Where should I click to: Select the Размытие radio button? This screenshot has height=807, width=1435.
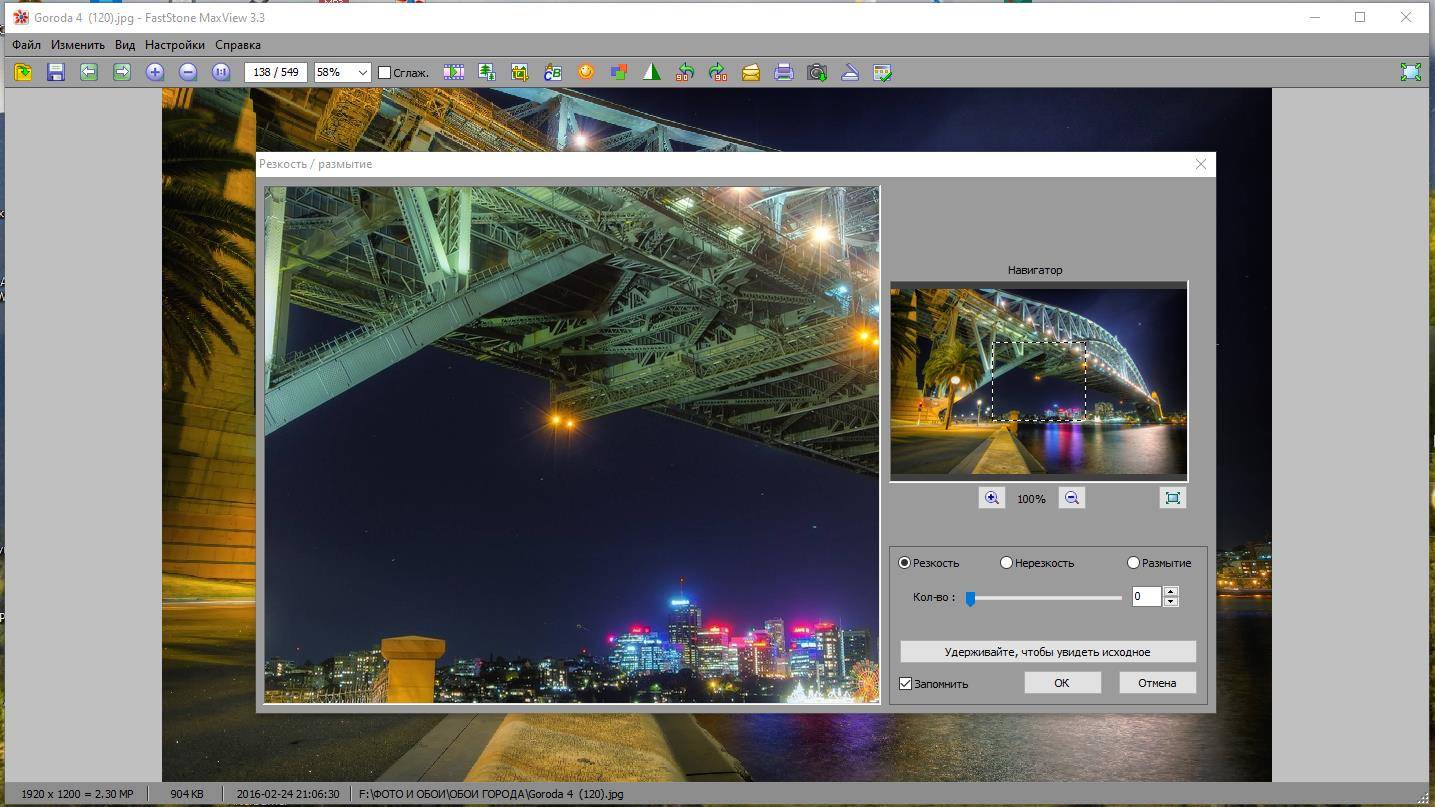(x=1134, y=563)
